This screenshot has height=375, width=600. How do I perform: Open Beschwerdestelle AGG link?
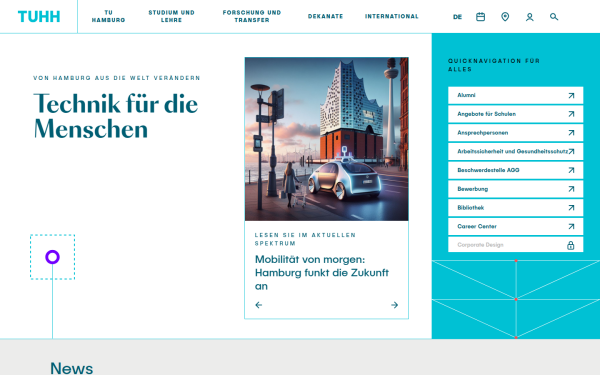515,170
